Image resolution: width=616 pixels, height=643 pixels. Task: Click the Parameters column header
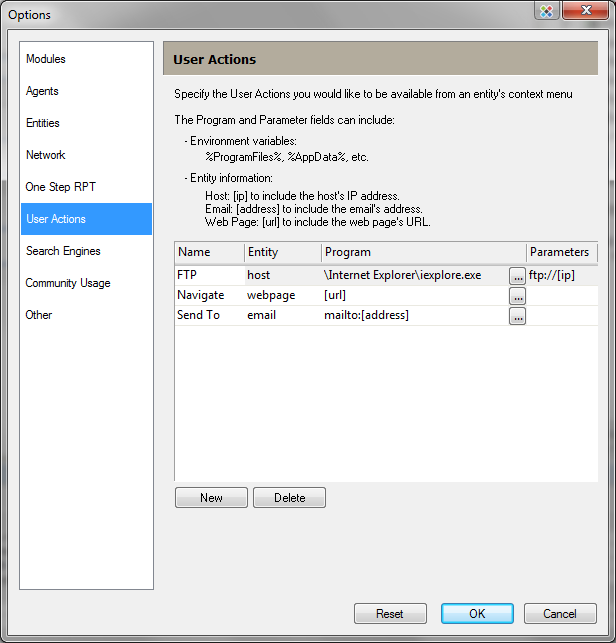[562, 252]
